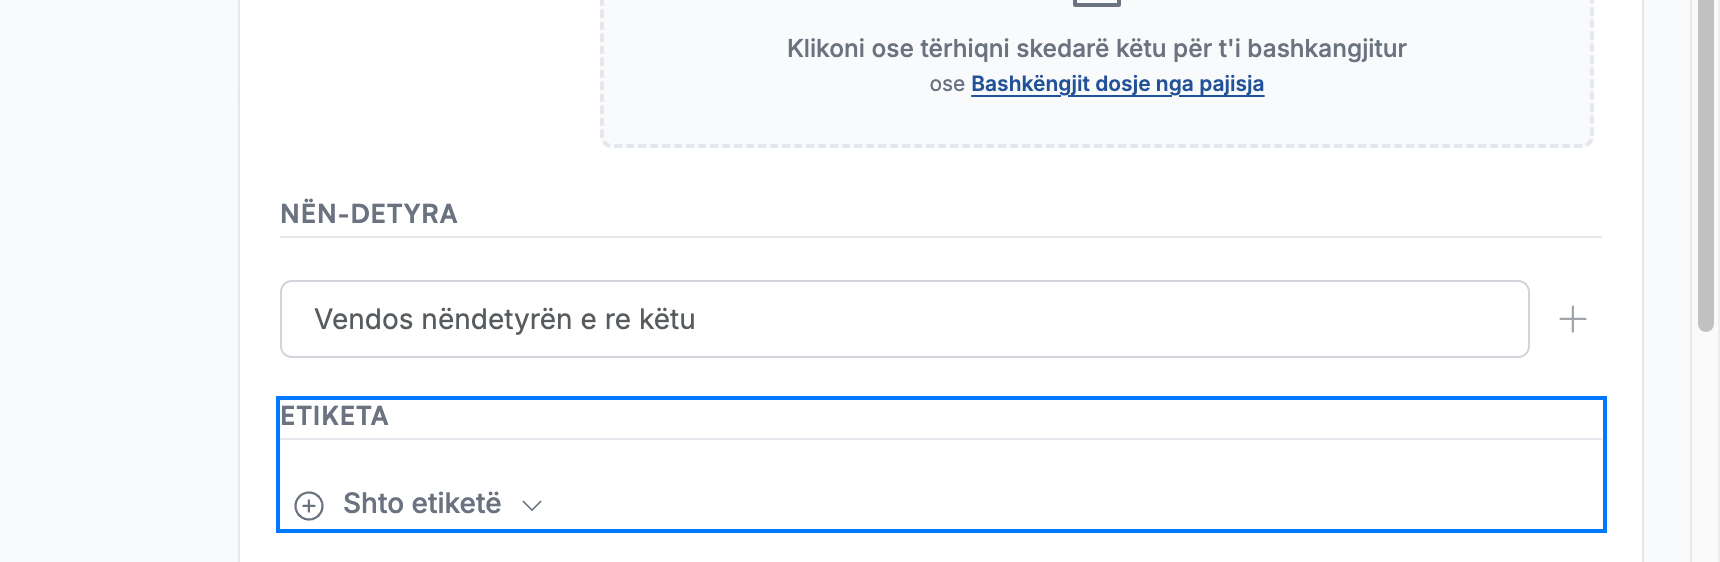Image resolution: width=1720 pixels, height=562 pixels.
Task: Click the vertical scrollbar thumb
Action: (x=1706, y=165)
